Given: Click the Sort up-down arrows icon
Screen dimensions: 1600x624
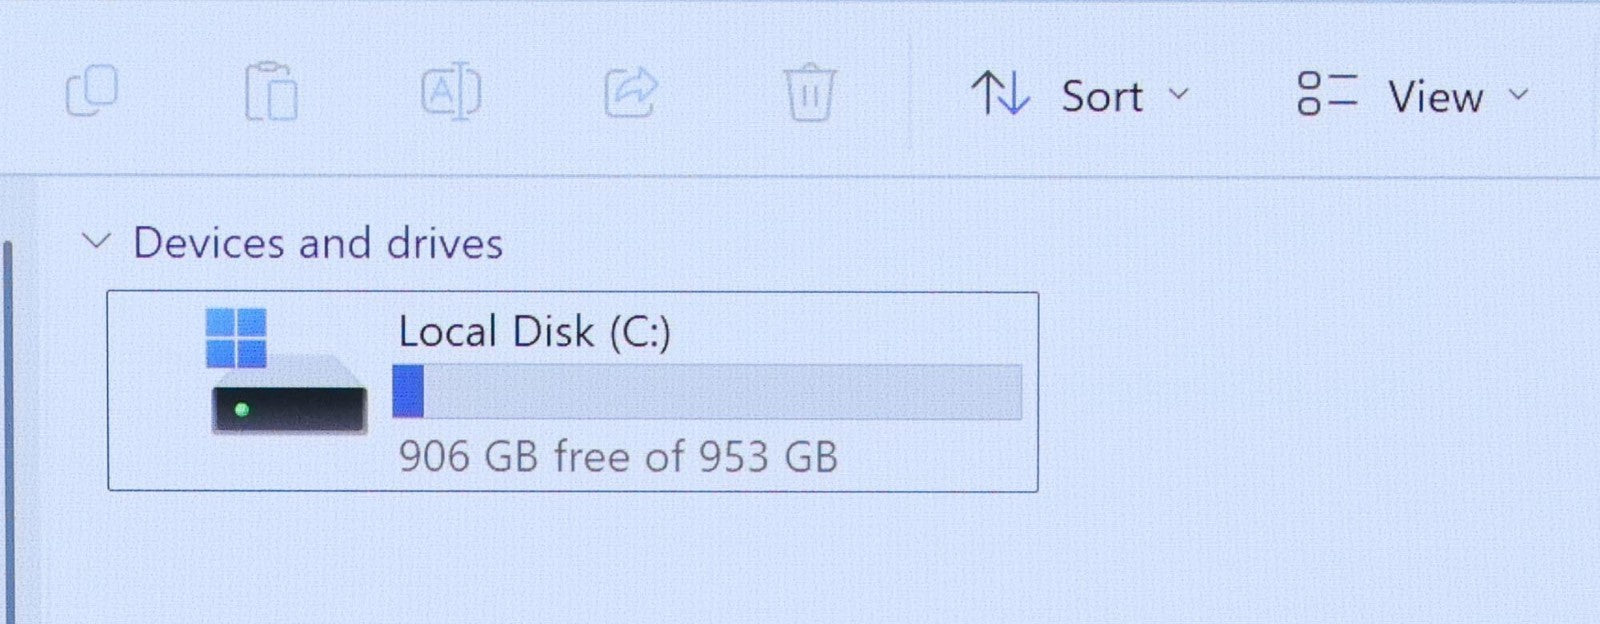Looking at the screenshot, I should (x=1000, y=94).
